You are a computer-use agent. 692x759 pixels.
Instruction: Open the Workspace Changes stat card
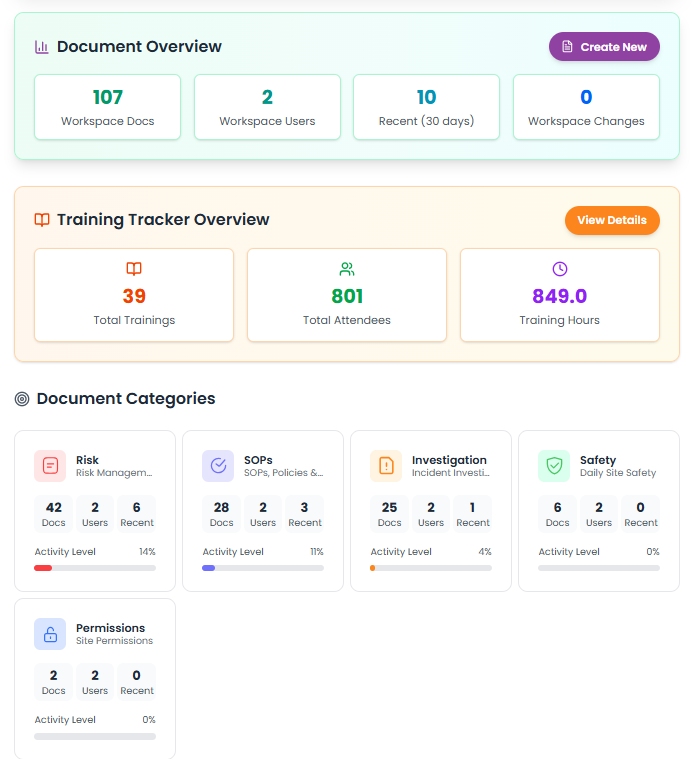tap(586, 107)
